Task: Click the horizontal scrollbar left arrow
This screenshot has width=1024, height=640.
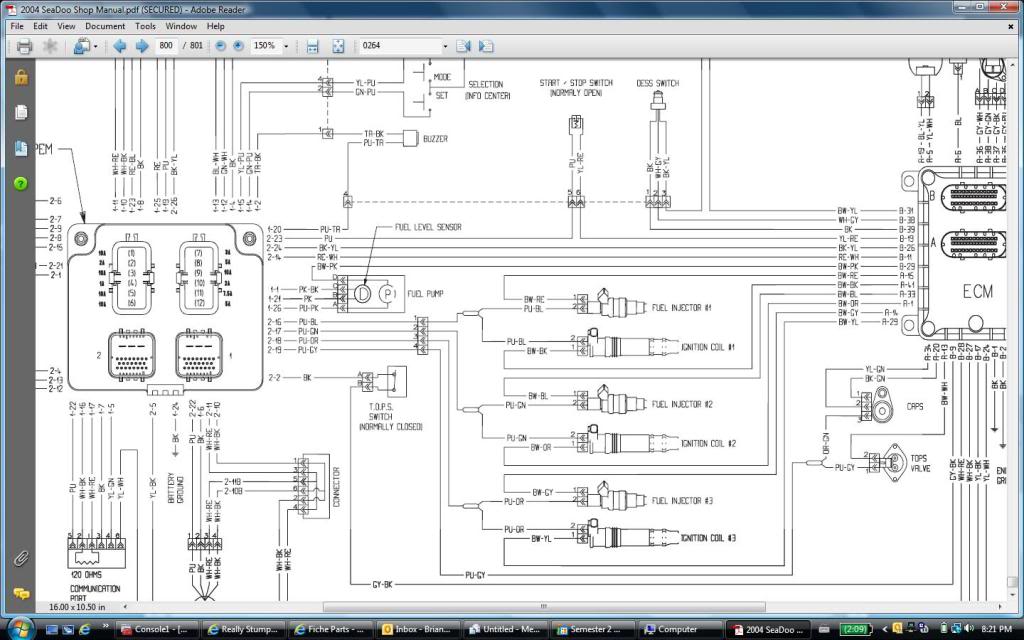Action: (x=126, y=607)
